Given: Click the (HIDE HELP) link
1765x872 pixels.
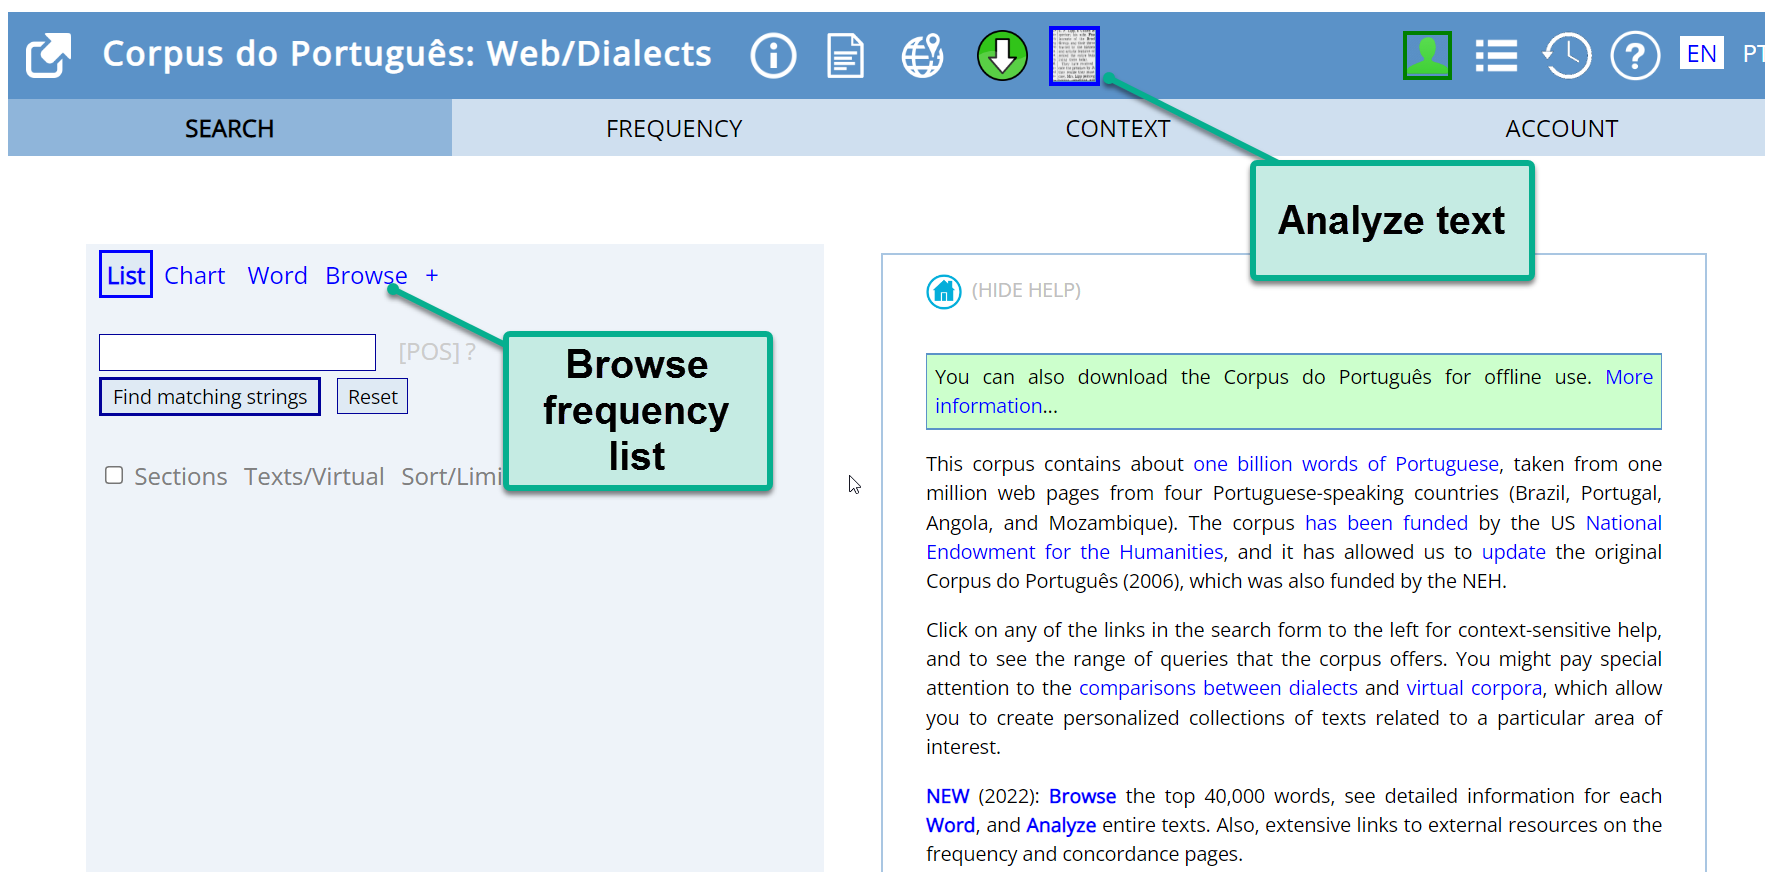Looking at the screenshot, I should pos(1026,290).
